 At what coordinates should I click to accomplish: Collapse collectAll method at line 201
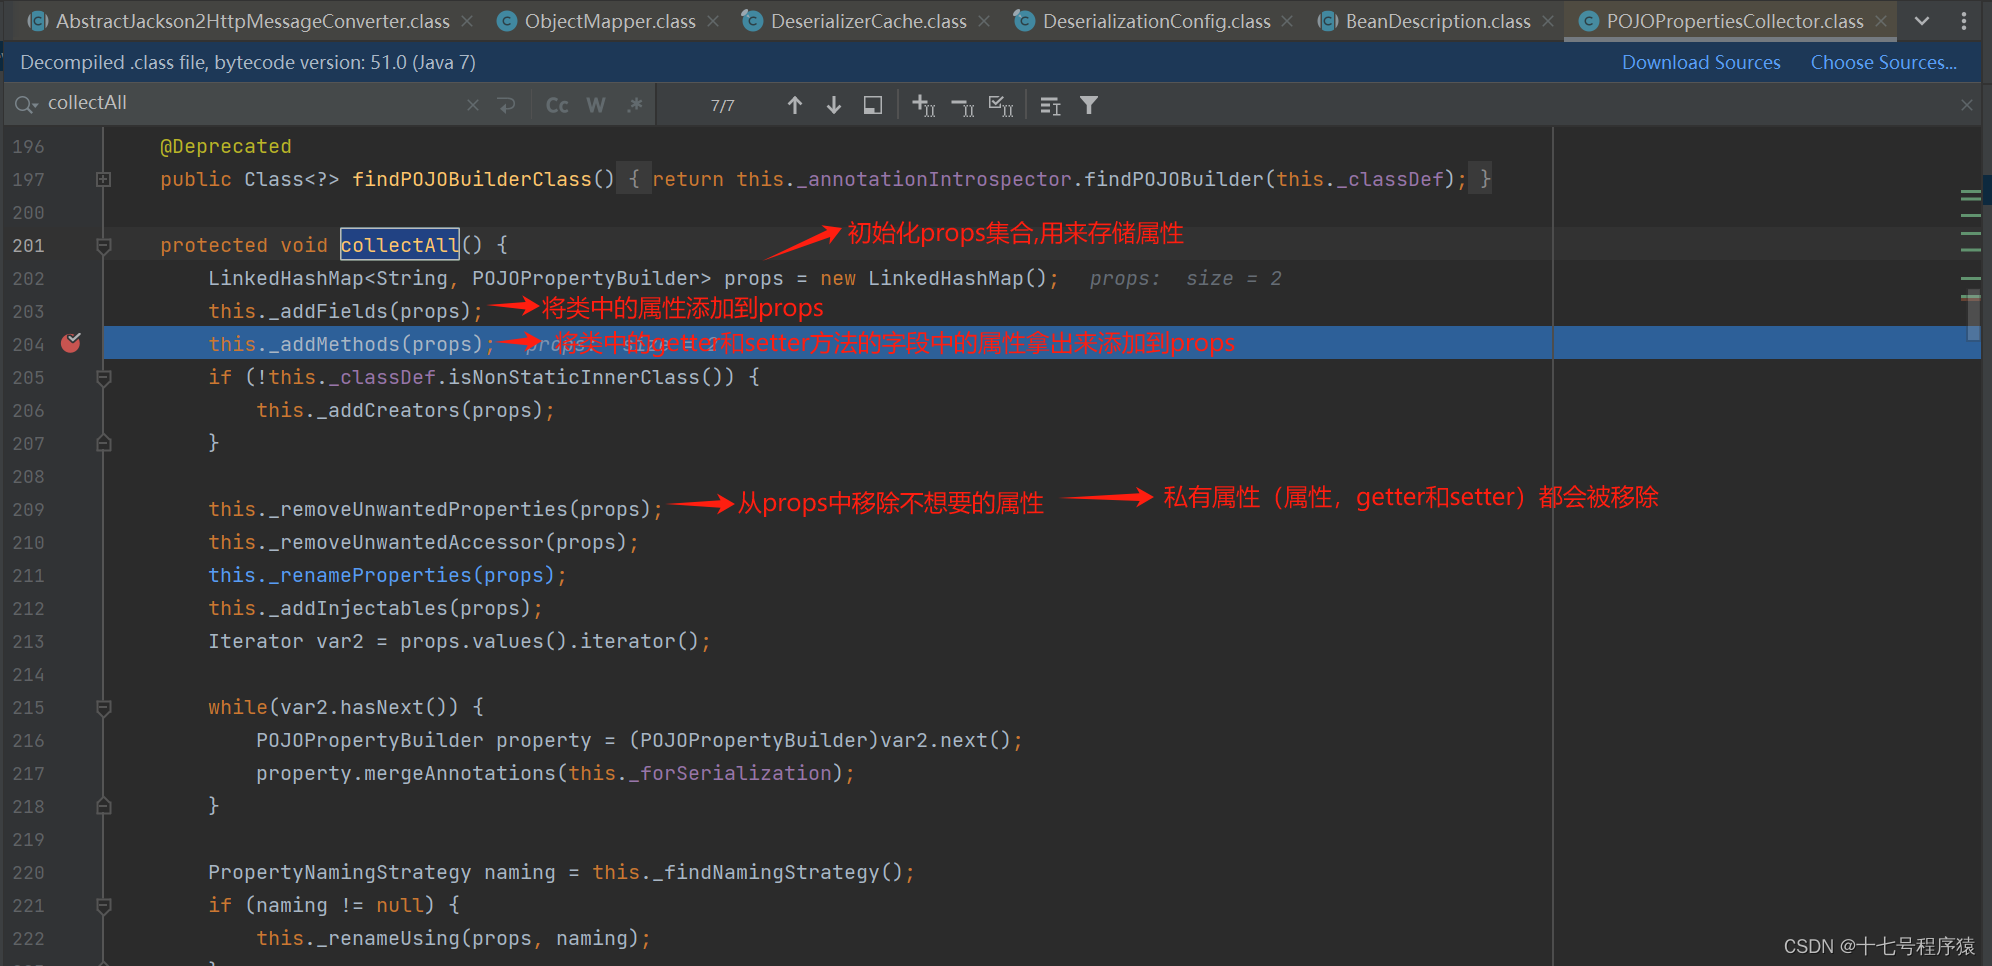(103, 245)
